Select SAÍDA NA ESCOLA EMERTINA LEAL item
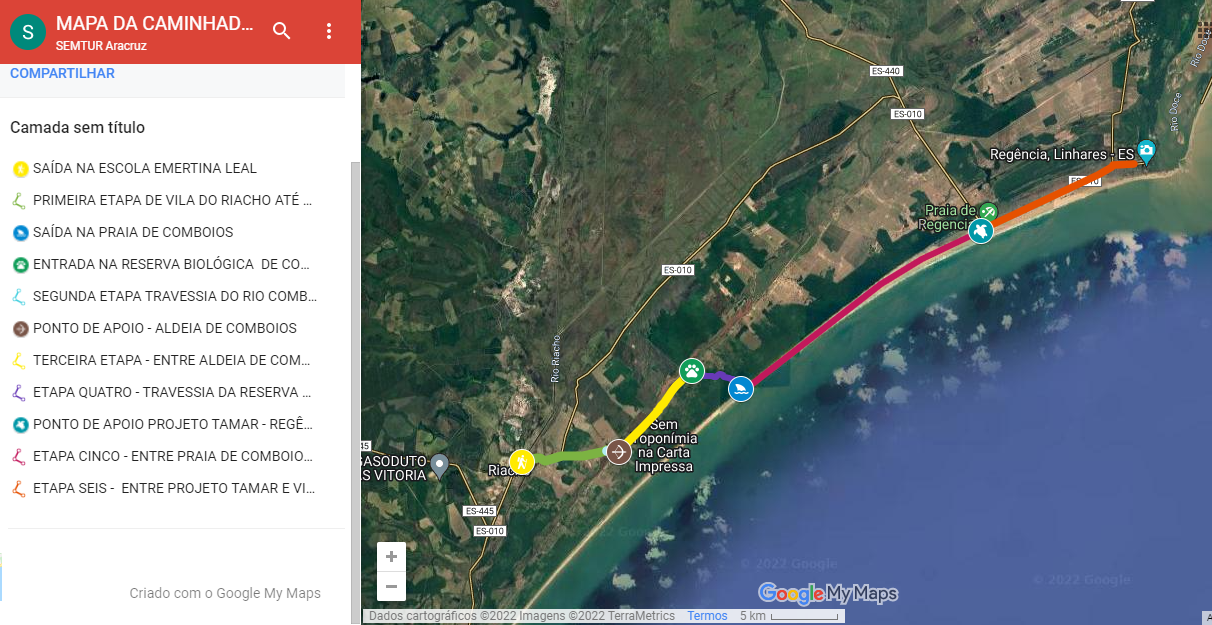Viewport: 1212px width, 625px height. click(x=145, y=168)
